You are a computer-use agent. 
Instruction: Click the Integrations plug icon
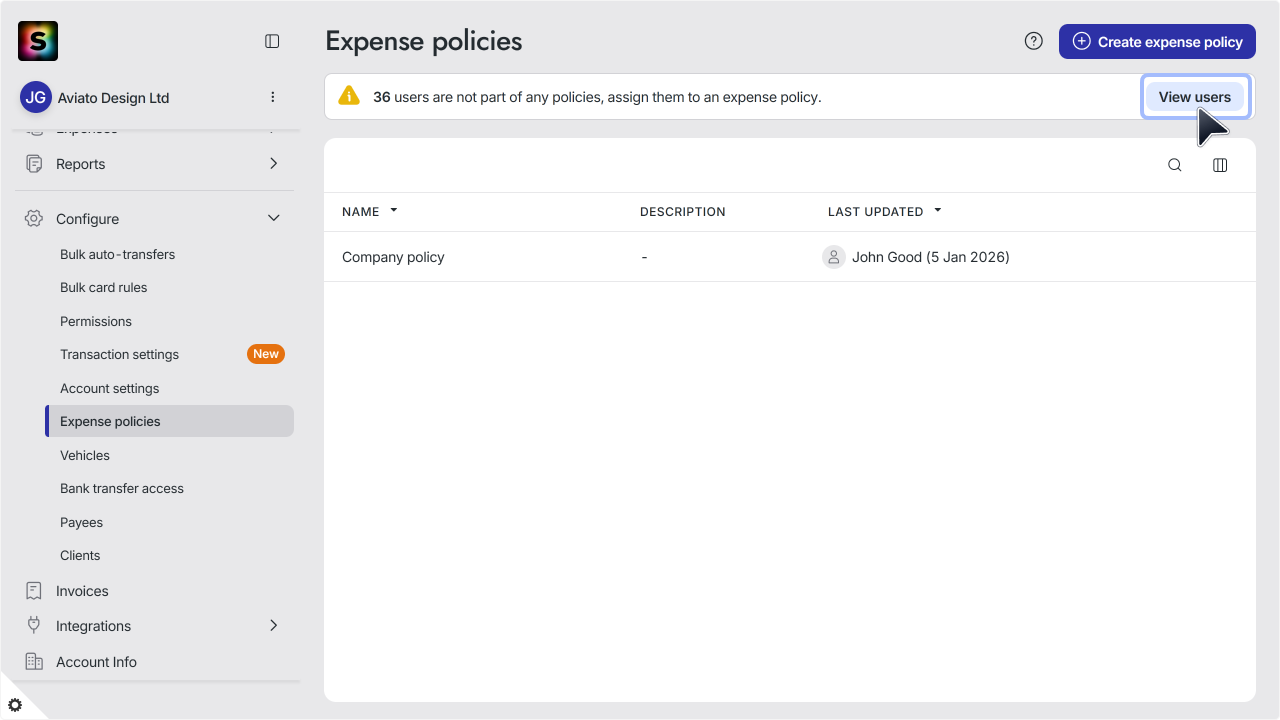click(x=34, y=625)
